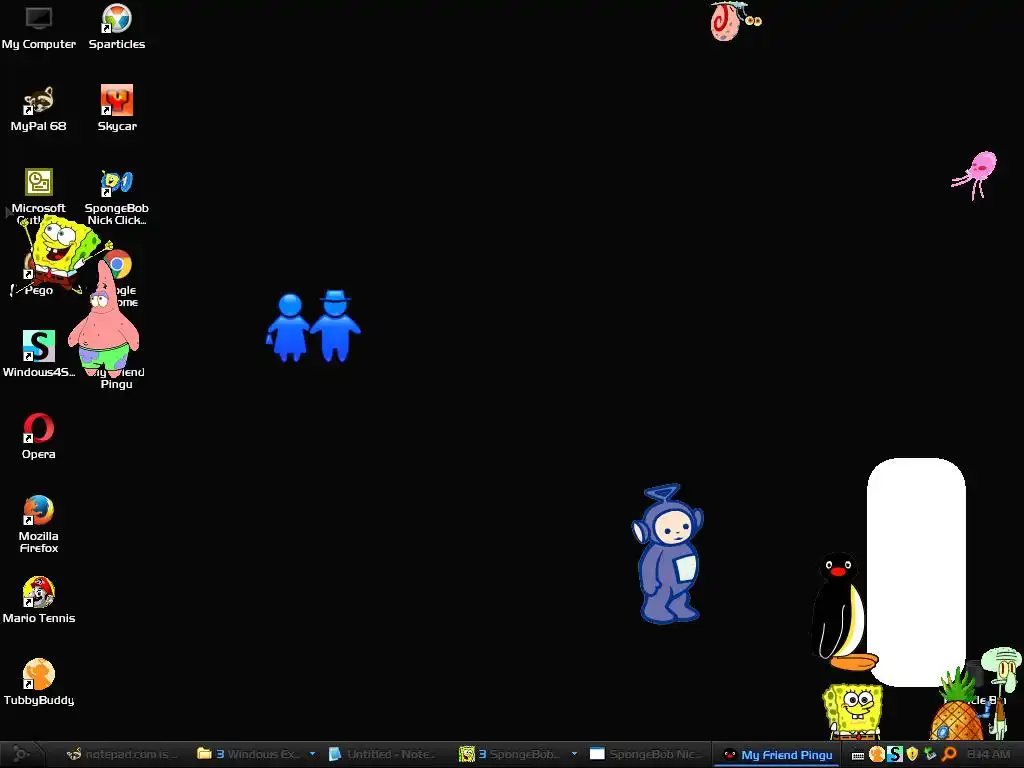Open the on-screen keyboard tray icon
The image size is (1024, 768).
858,756
